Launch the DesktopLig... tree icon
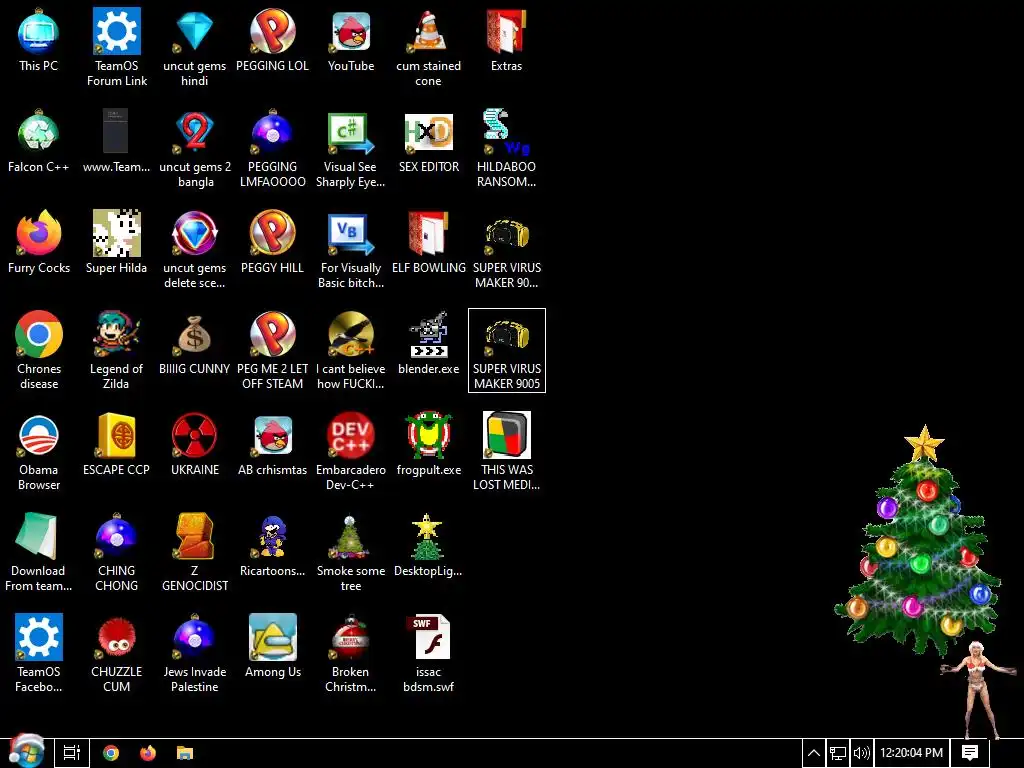Viewport: 1024px width, 768px height. pyautogui.click(x=428, y=545)
